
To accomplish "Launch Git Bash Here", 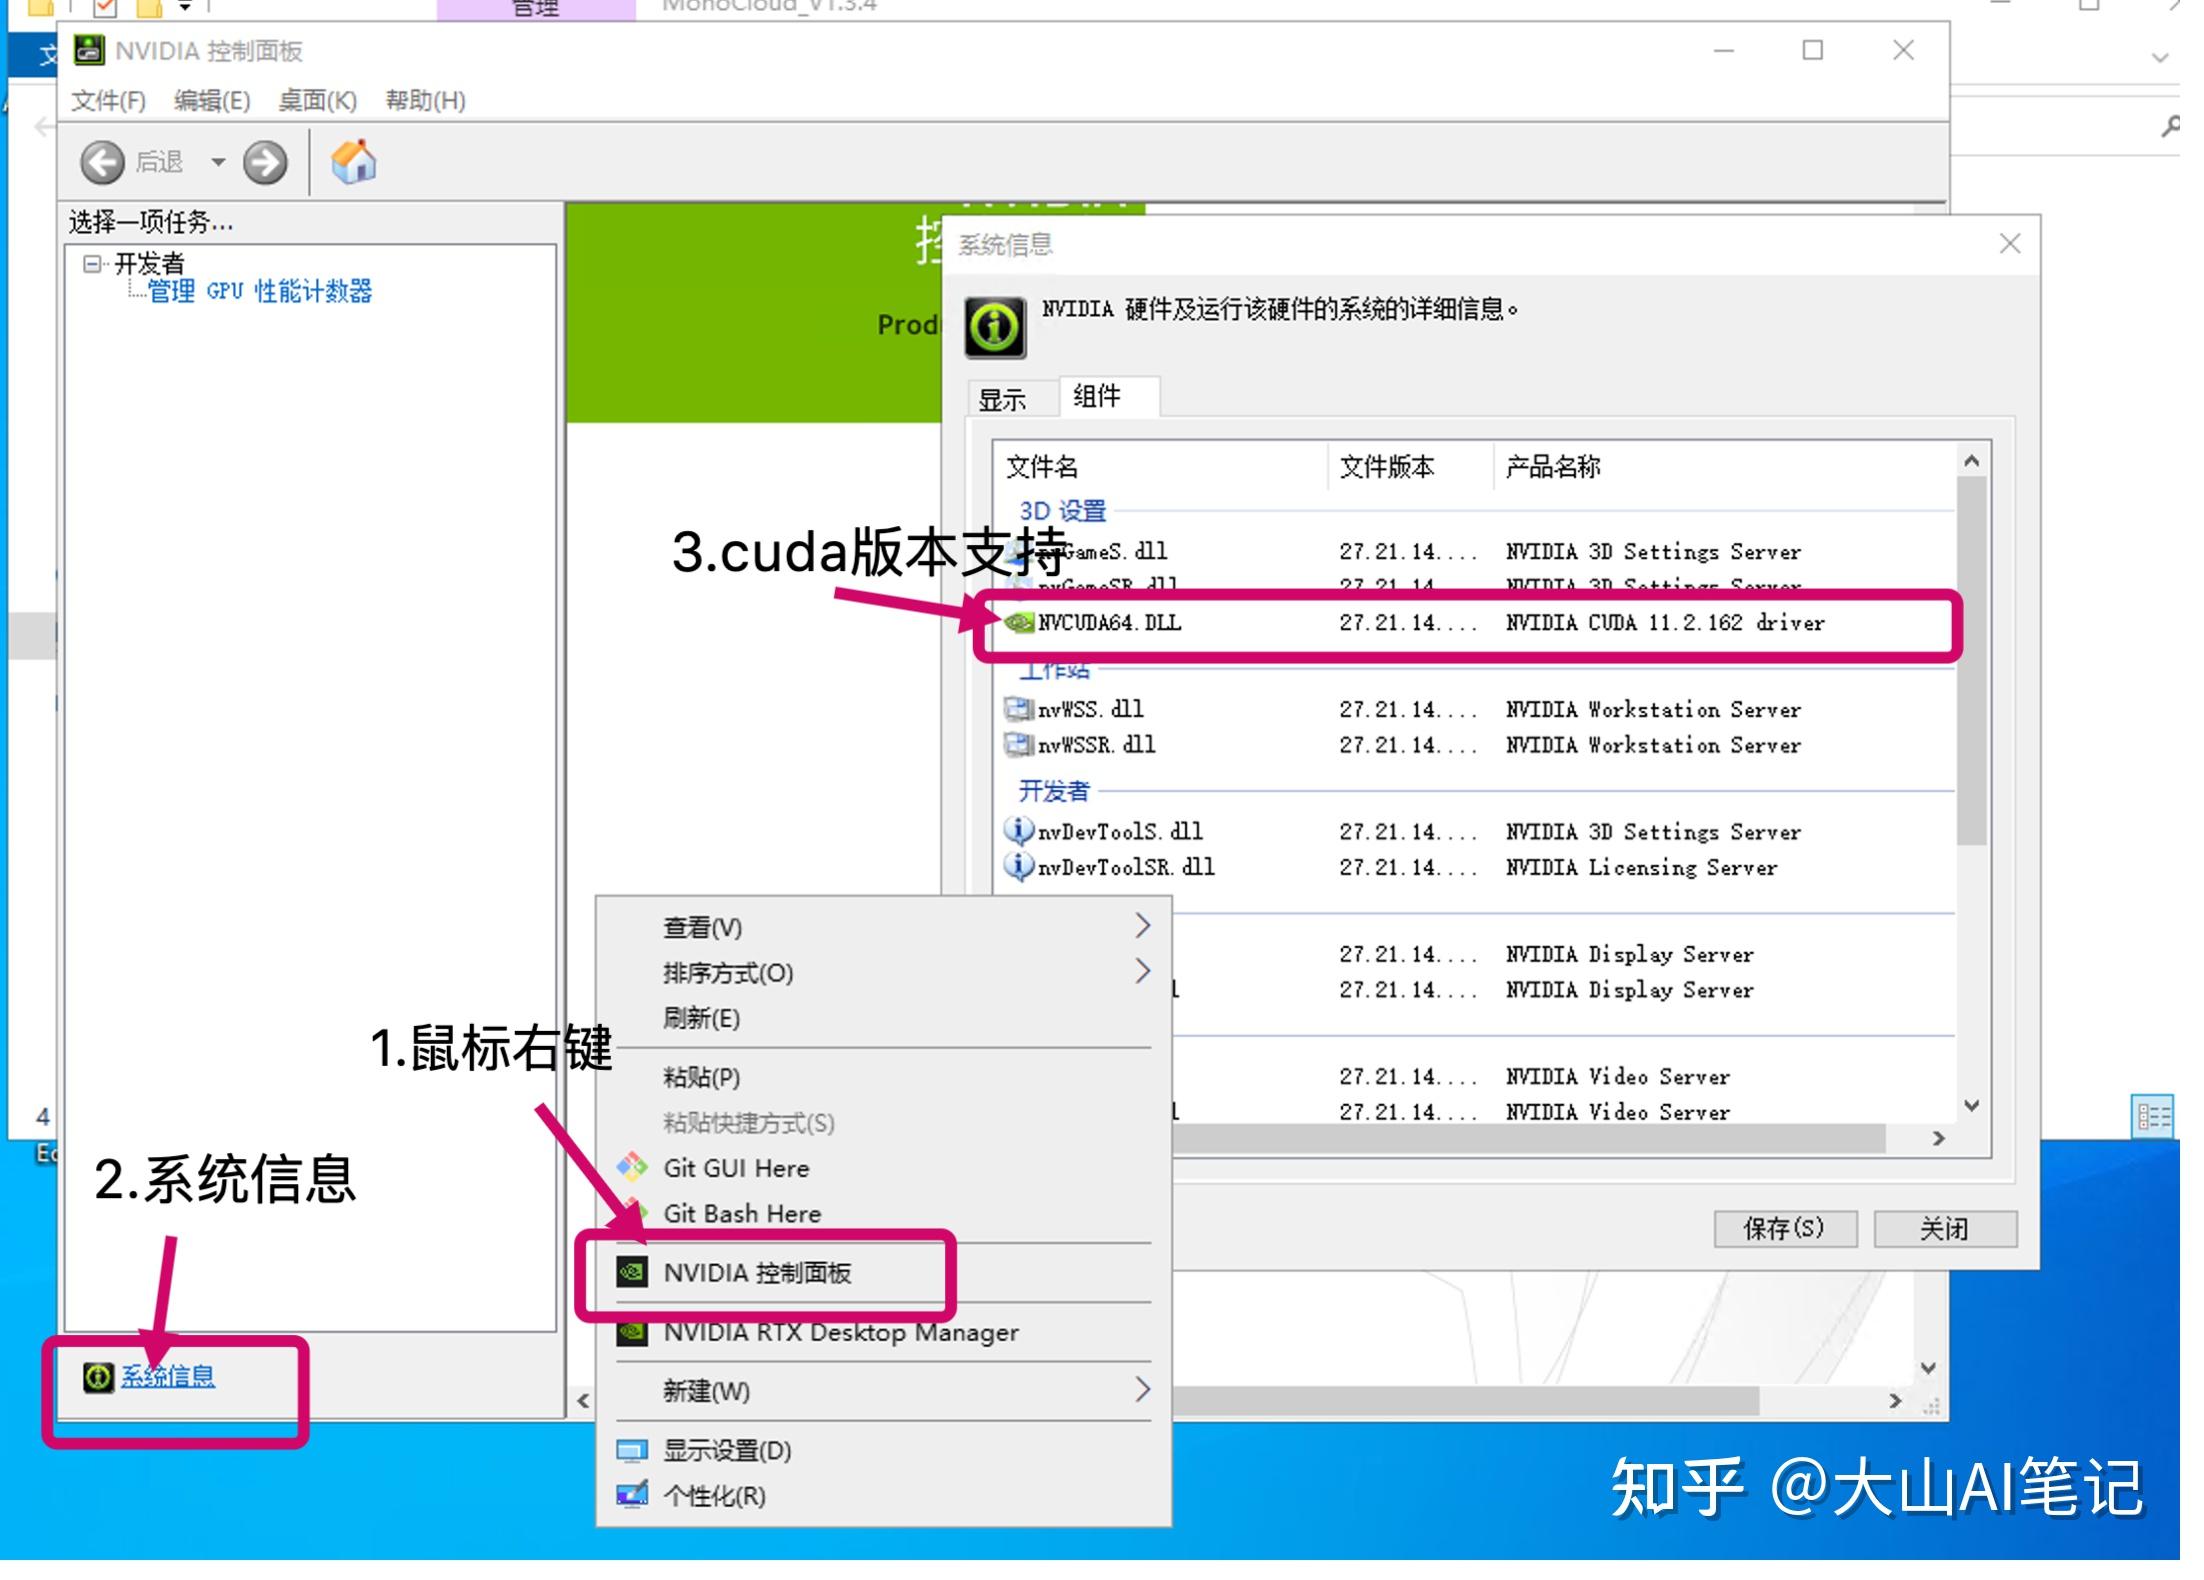I will tap(741, 1213).
